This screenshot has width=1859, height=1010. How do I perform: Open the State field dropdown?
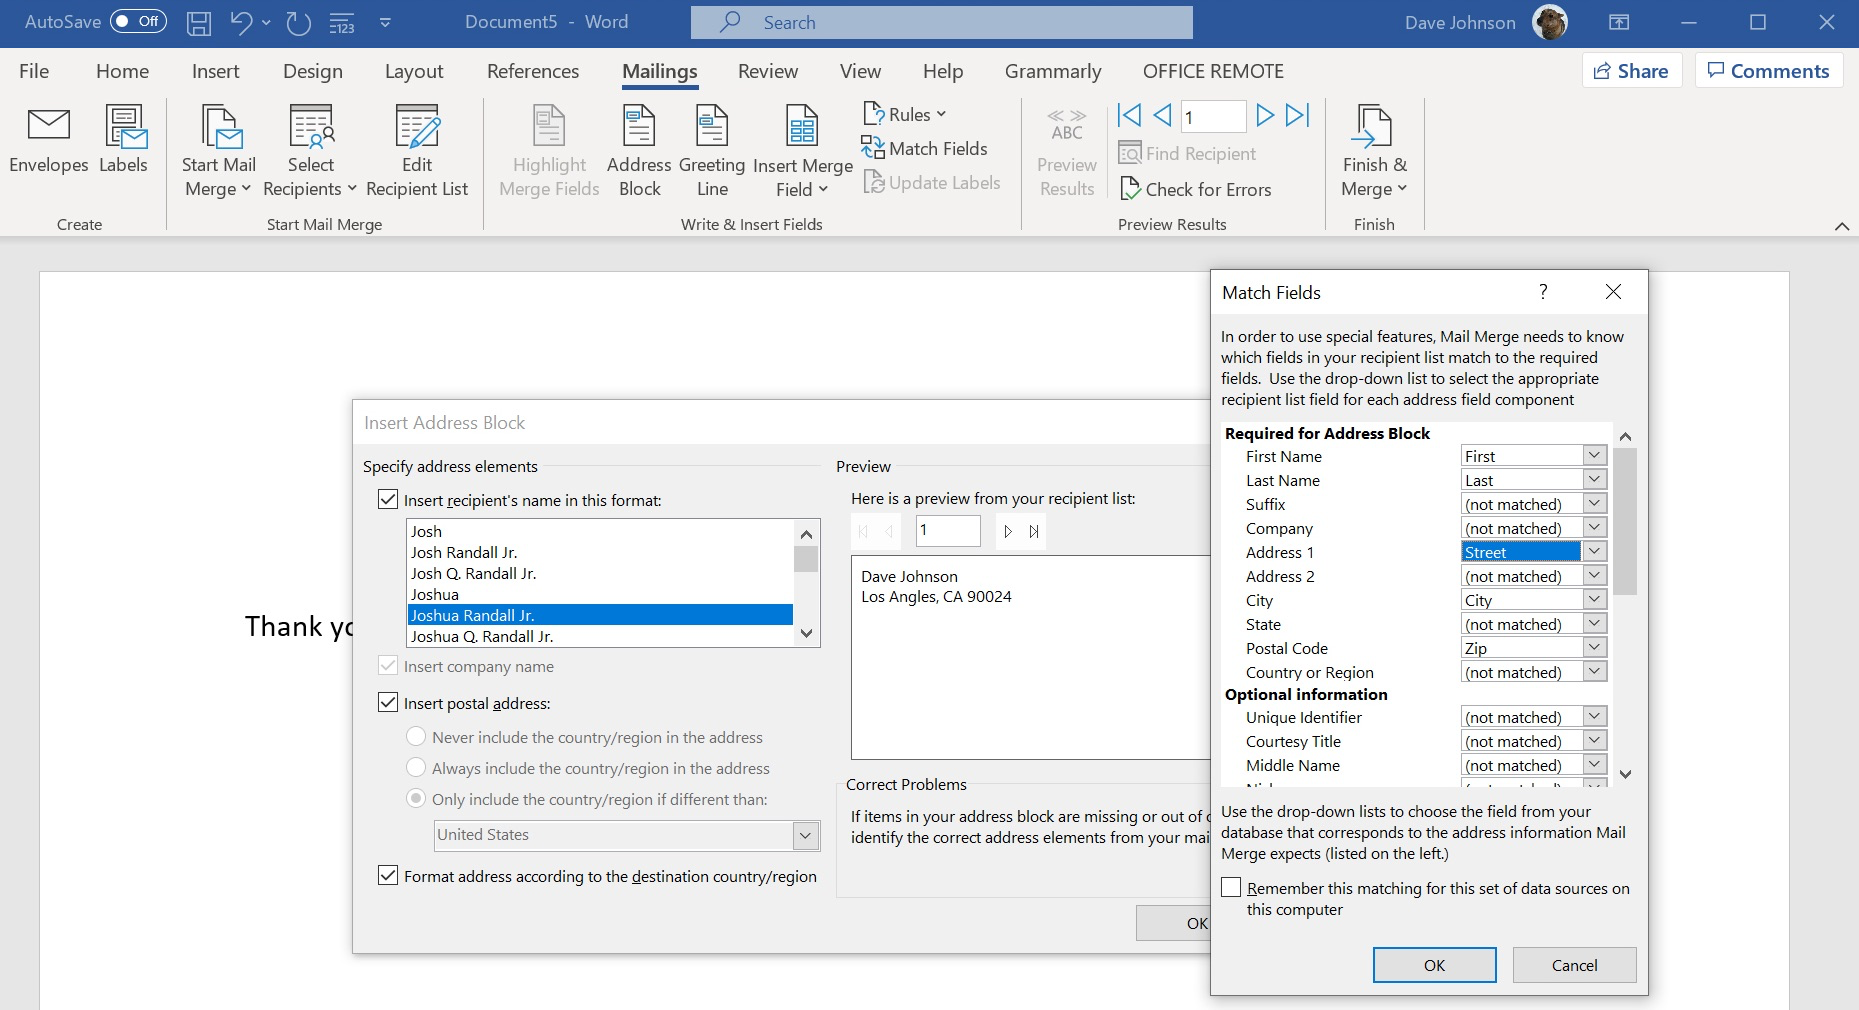click(1595, 623)
